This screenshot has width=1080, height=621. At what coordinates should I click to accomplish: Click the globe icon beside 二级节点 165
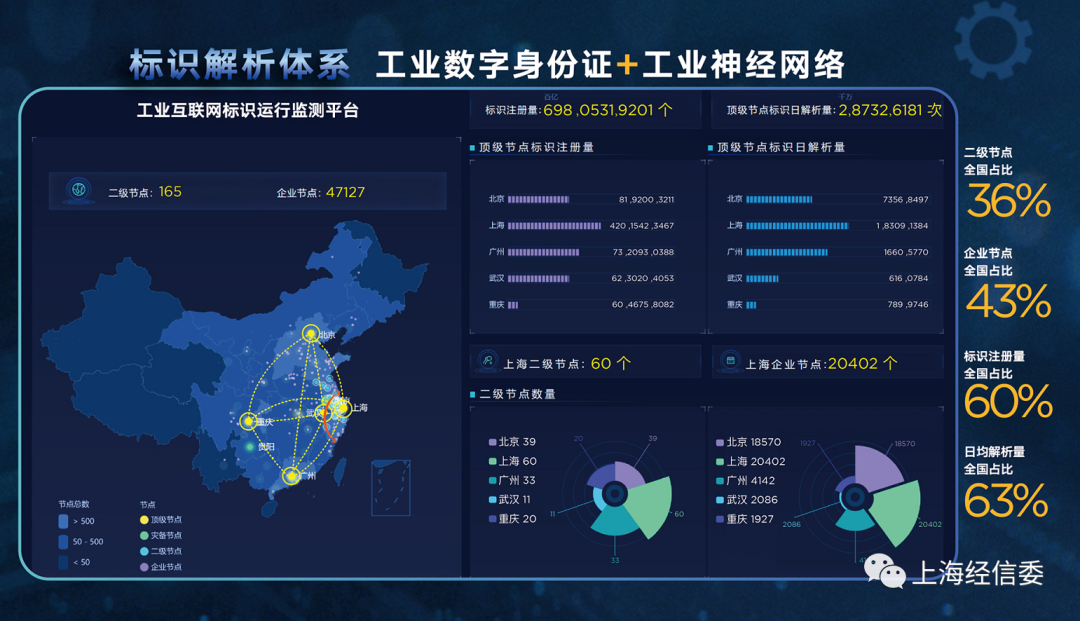point(78,190)
